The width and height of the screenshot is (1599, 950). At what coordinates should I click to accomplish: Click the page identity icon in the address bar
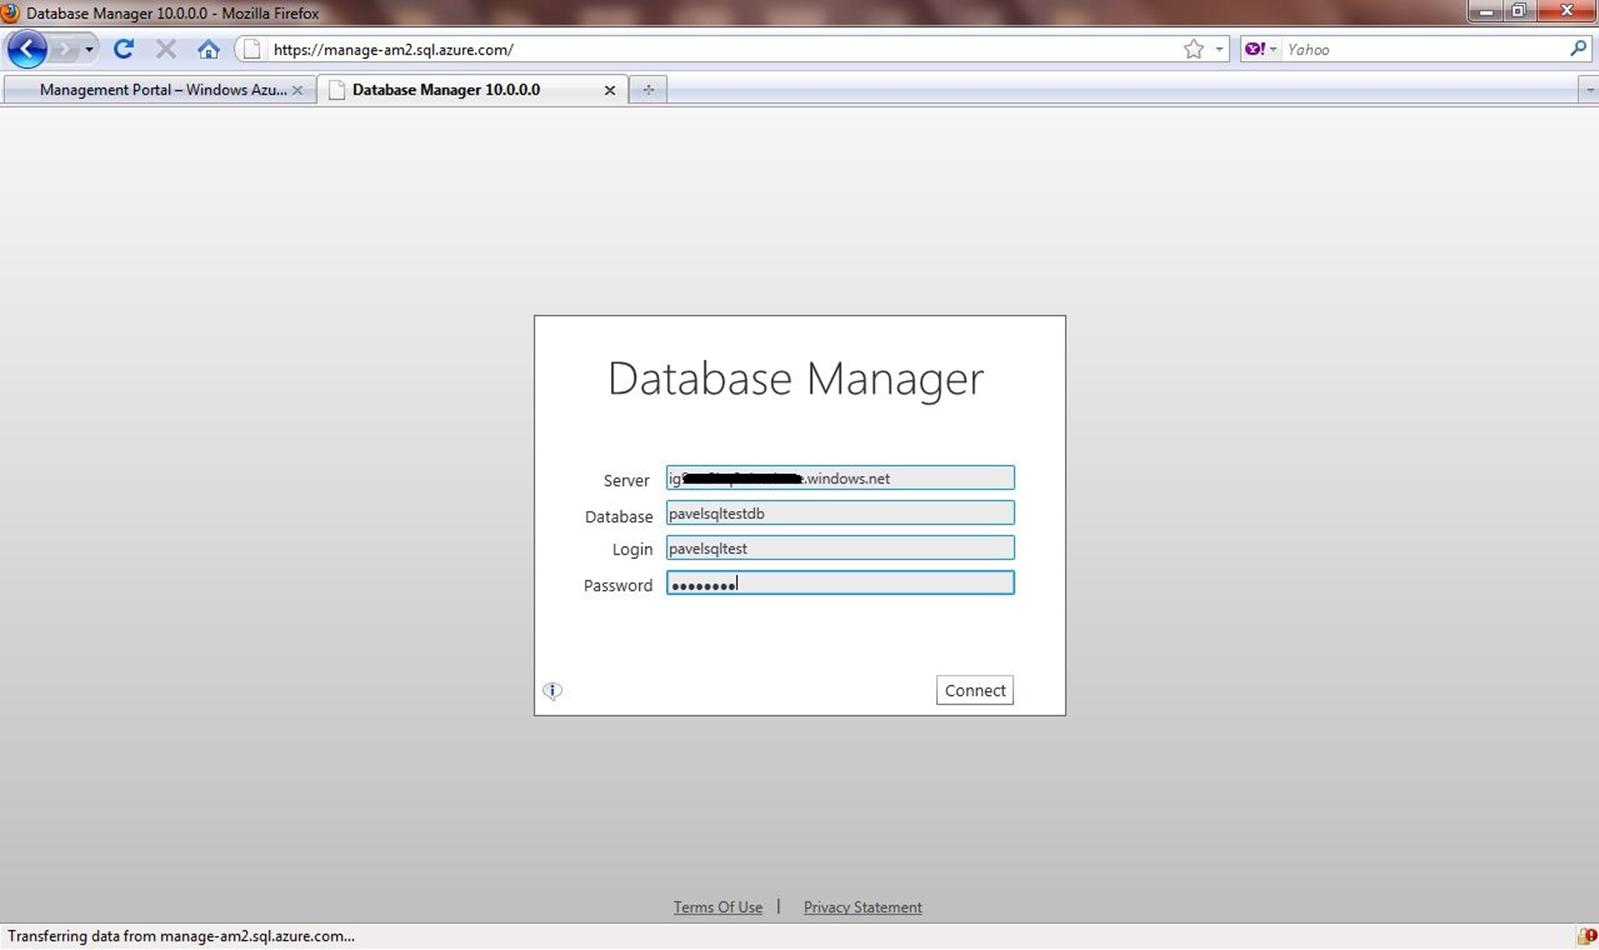[252, 49]
